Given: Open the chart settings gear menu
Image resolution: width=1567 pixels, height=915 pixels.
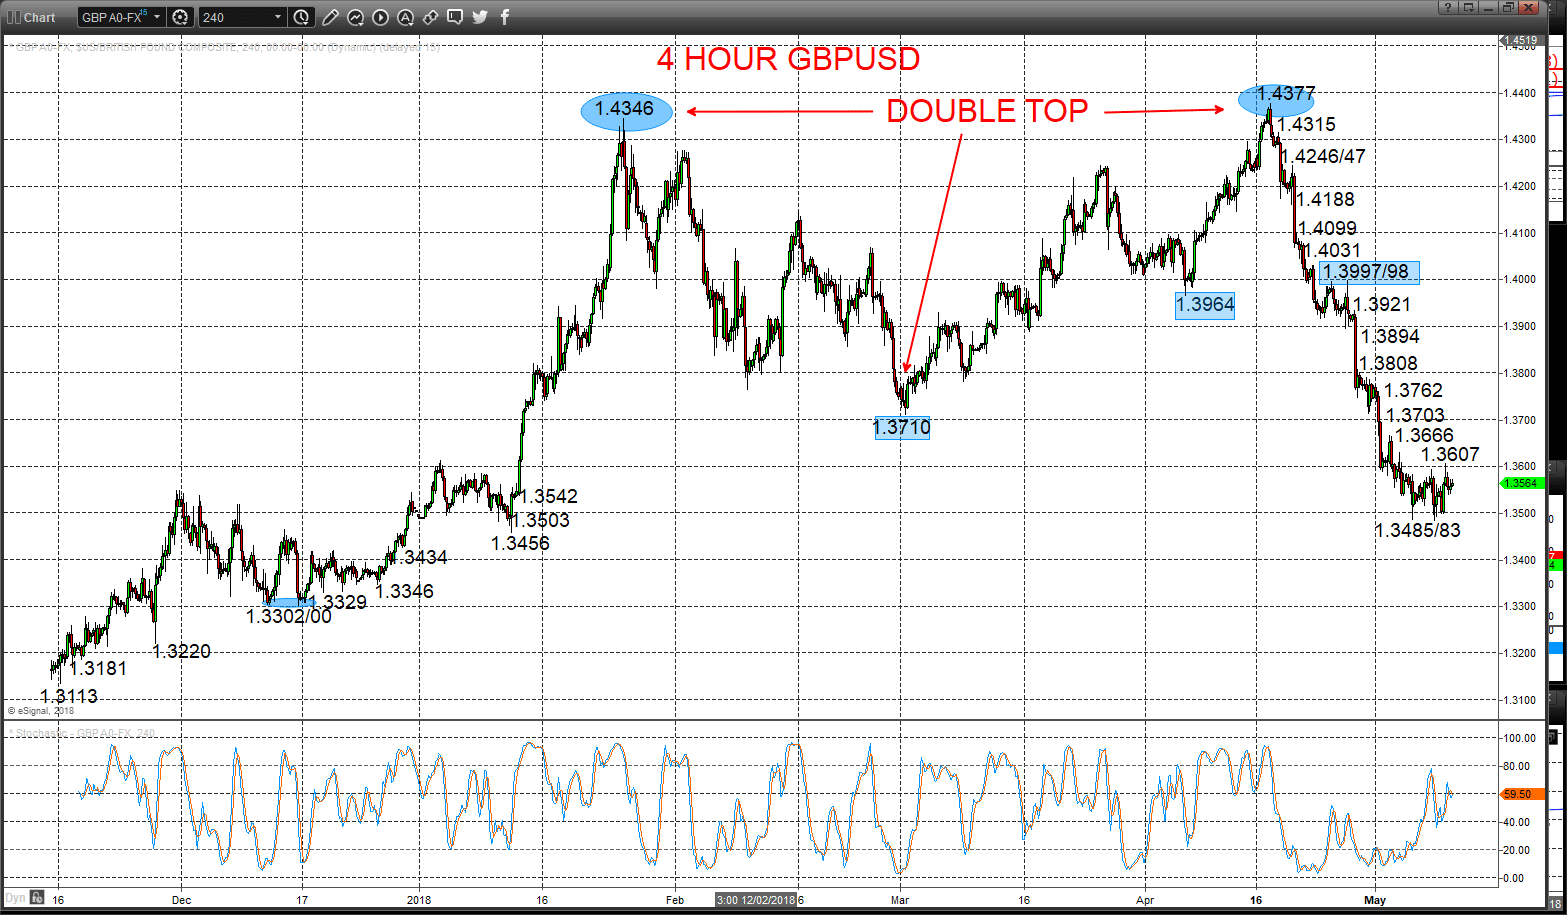Looking at the screenshot, I should 180,17.
